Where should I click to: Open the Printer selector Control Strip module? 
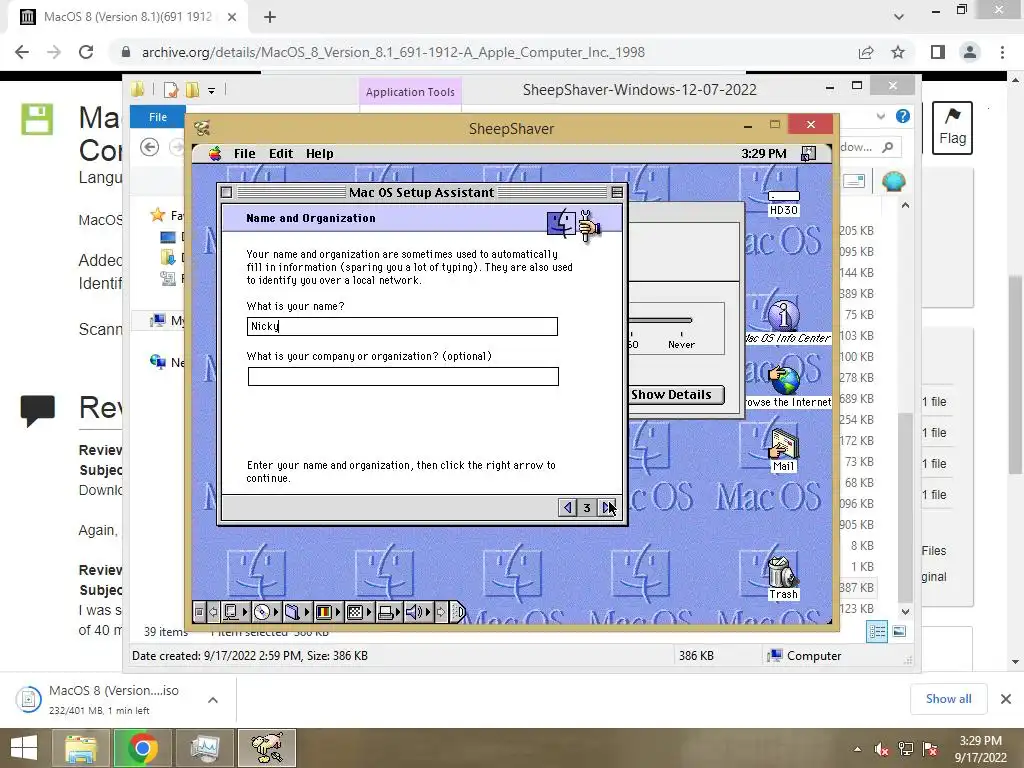[x=389, y=612]
